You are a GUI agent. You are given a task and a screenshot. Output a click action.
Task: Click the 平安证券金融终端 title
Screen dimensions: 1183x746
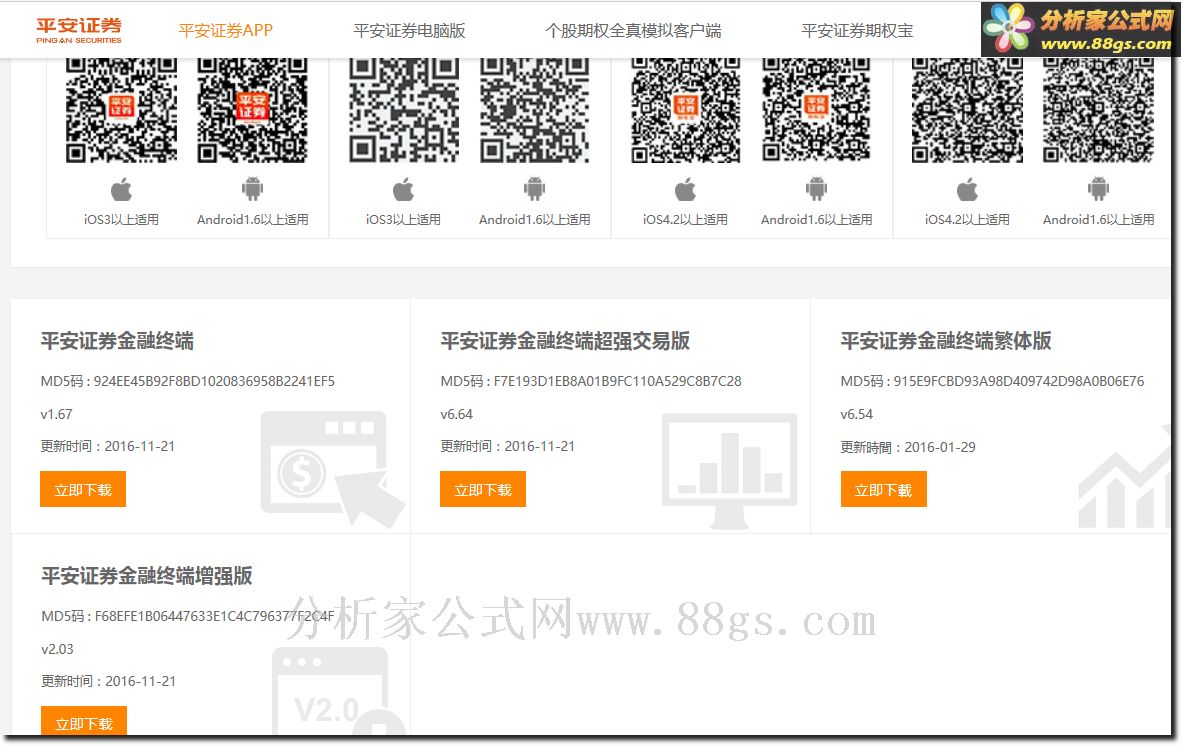[117, 341]
